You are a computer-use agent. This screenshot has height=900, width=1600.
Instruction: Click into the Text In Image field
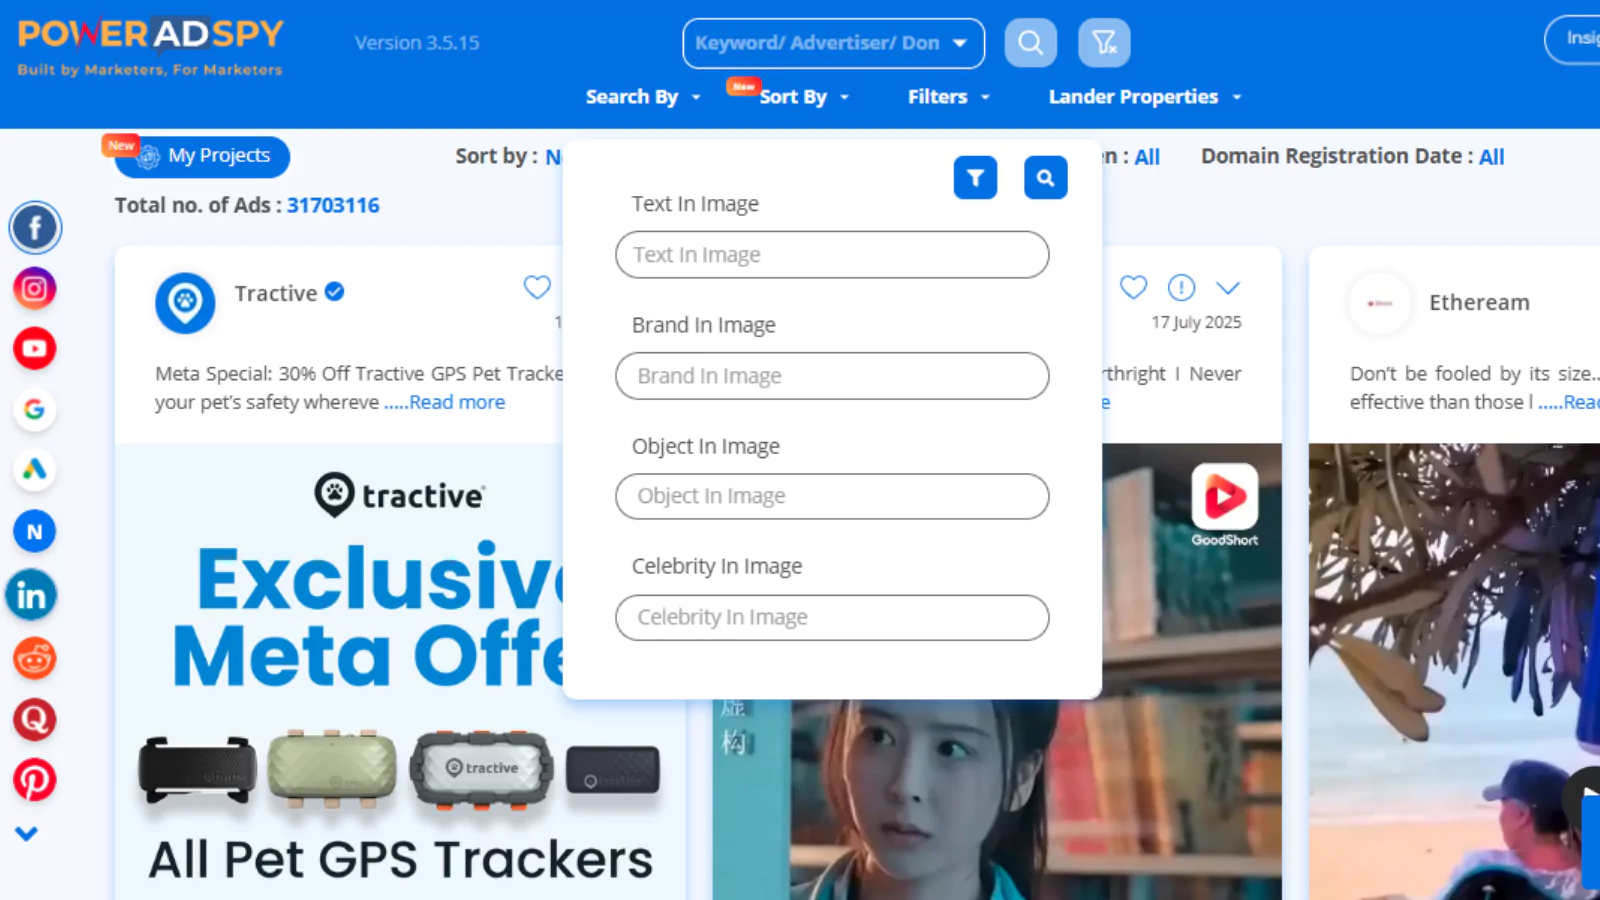tap(832, 255)
